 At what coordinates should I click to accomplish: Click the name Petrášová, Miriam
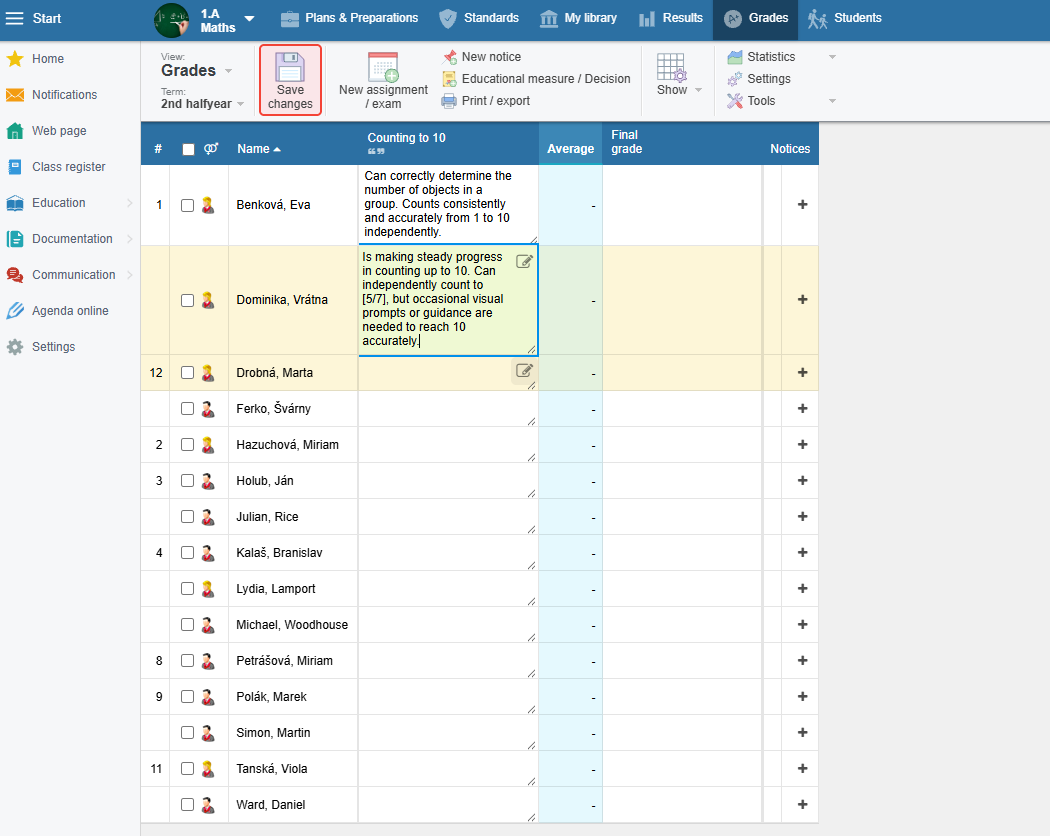click(285, 661)
